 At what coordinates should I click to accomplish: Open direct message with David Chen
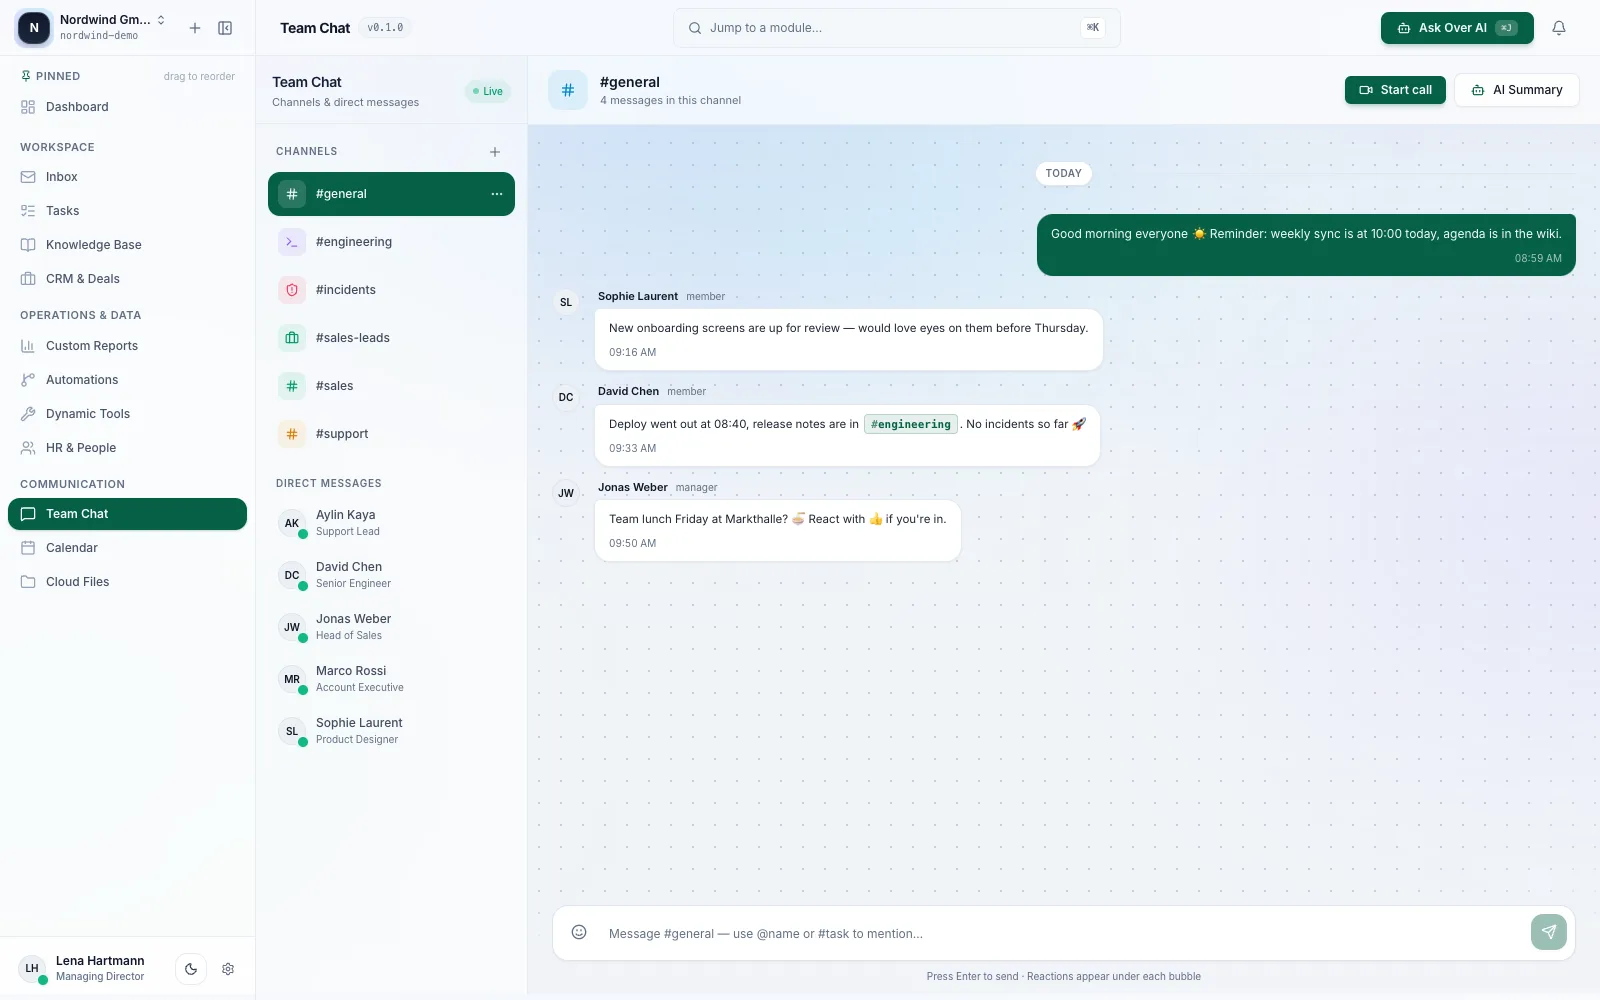(391, 575)
